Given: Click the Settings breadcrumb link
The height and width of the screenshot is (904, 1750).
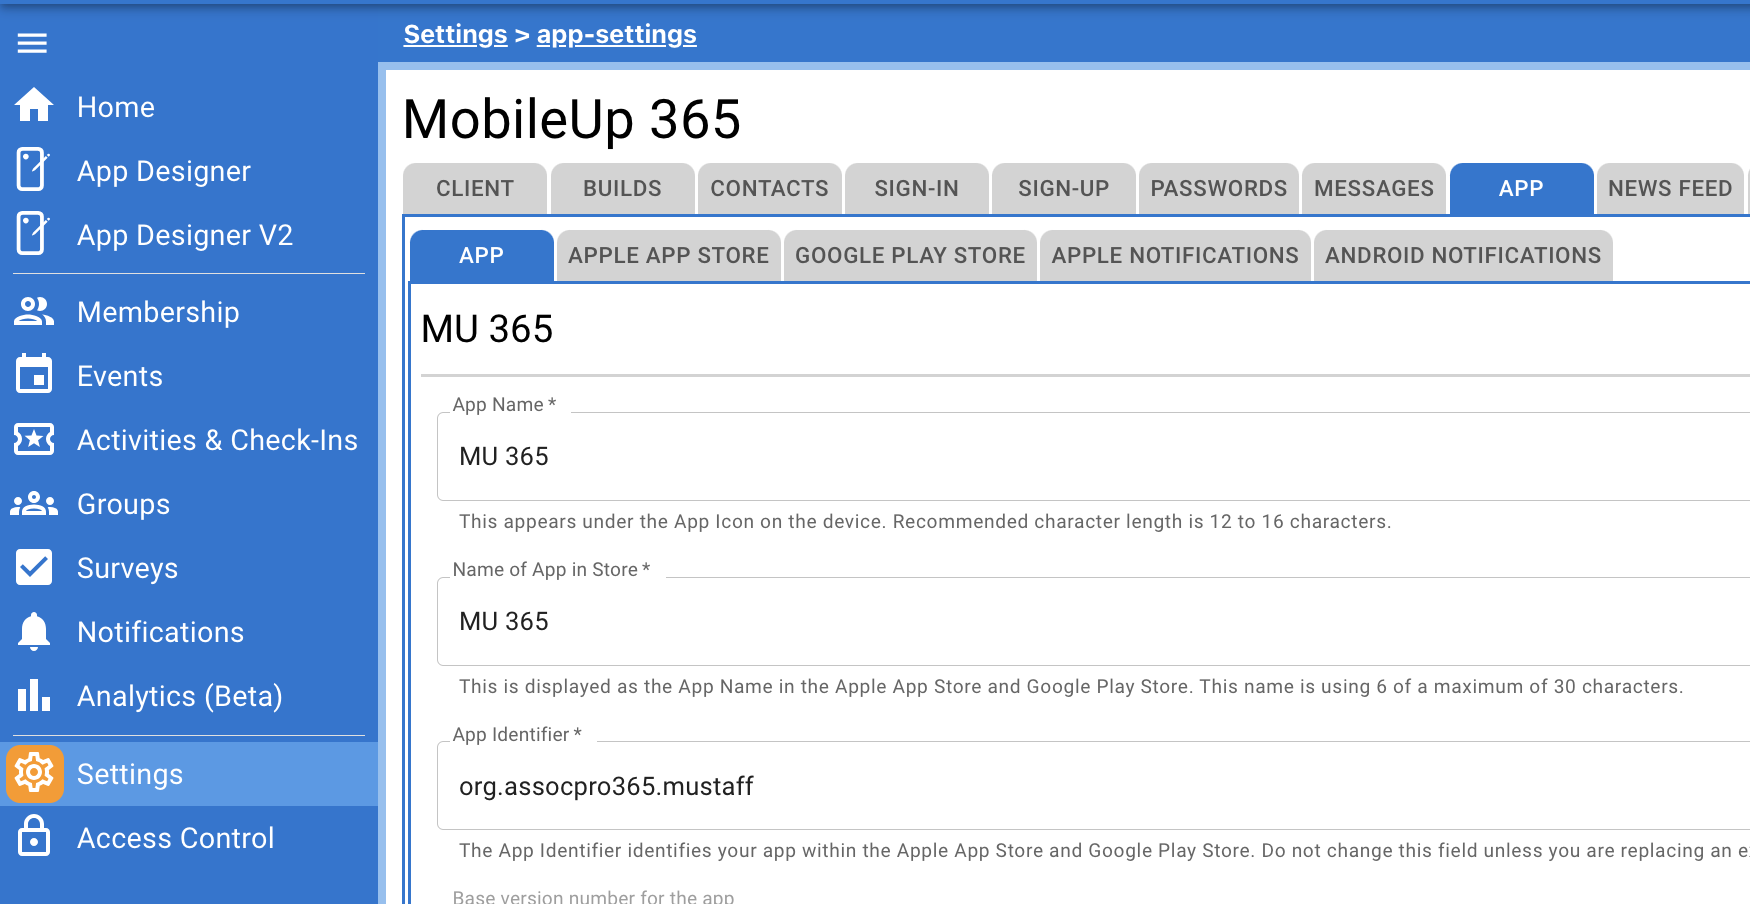Looking at the screenshot, I should click(x=454, y=33).
